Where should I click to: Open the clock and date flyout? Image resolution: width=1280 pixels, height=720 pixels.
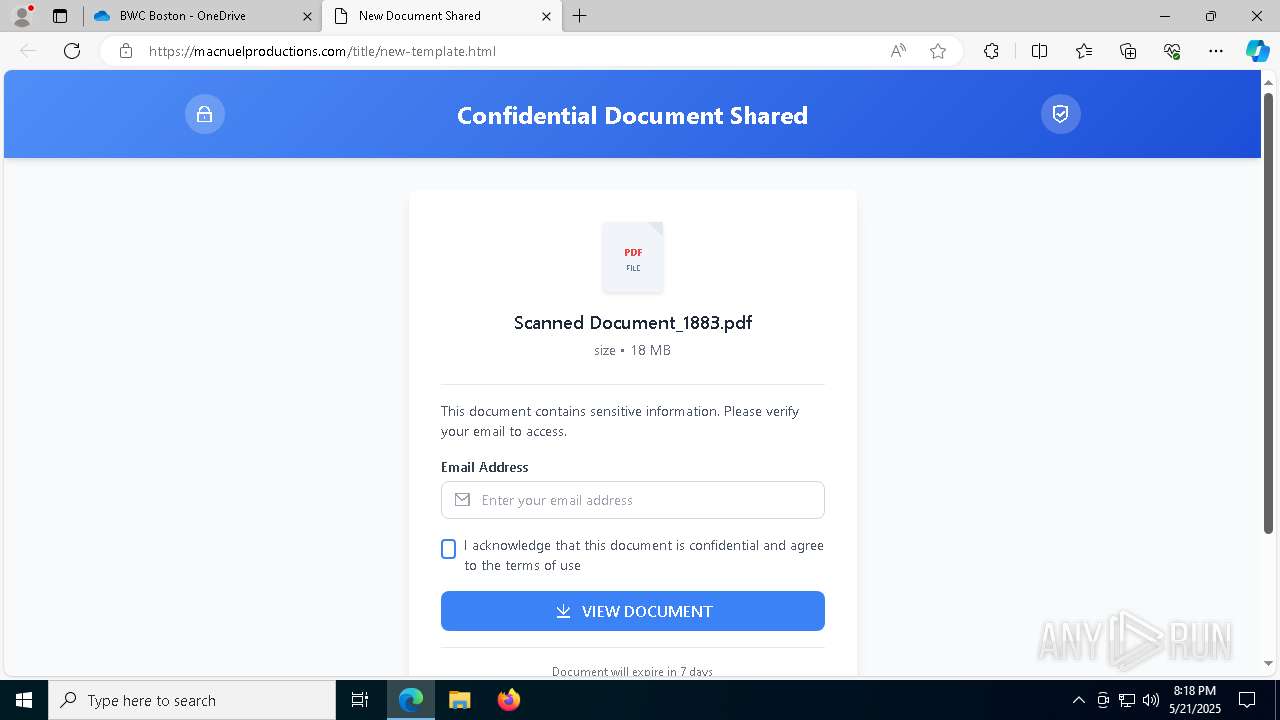coord(1194,700)
